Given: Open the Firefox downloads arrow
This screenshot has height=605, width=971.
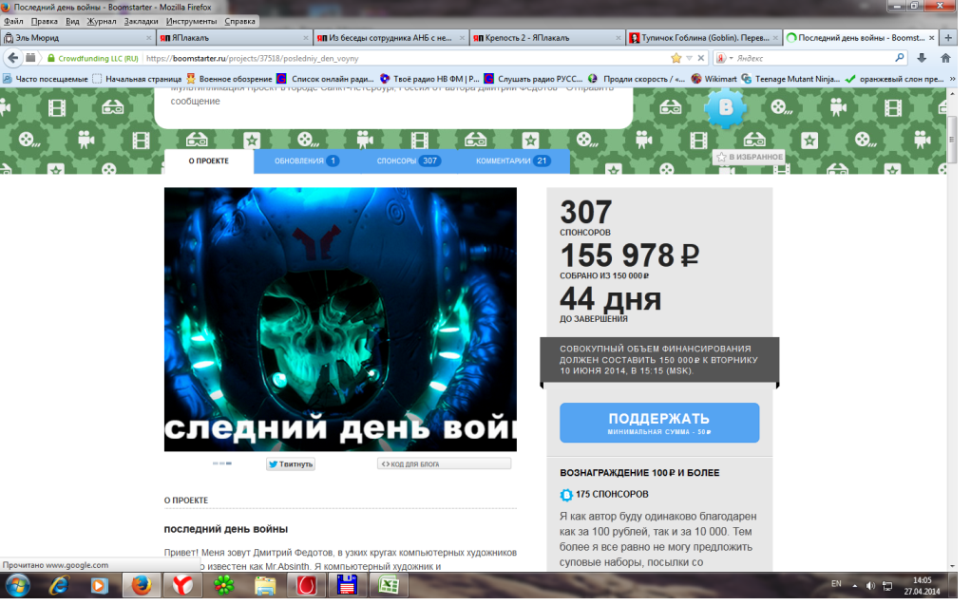Looking at the screenshot, I should pos(921,58).
